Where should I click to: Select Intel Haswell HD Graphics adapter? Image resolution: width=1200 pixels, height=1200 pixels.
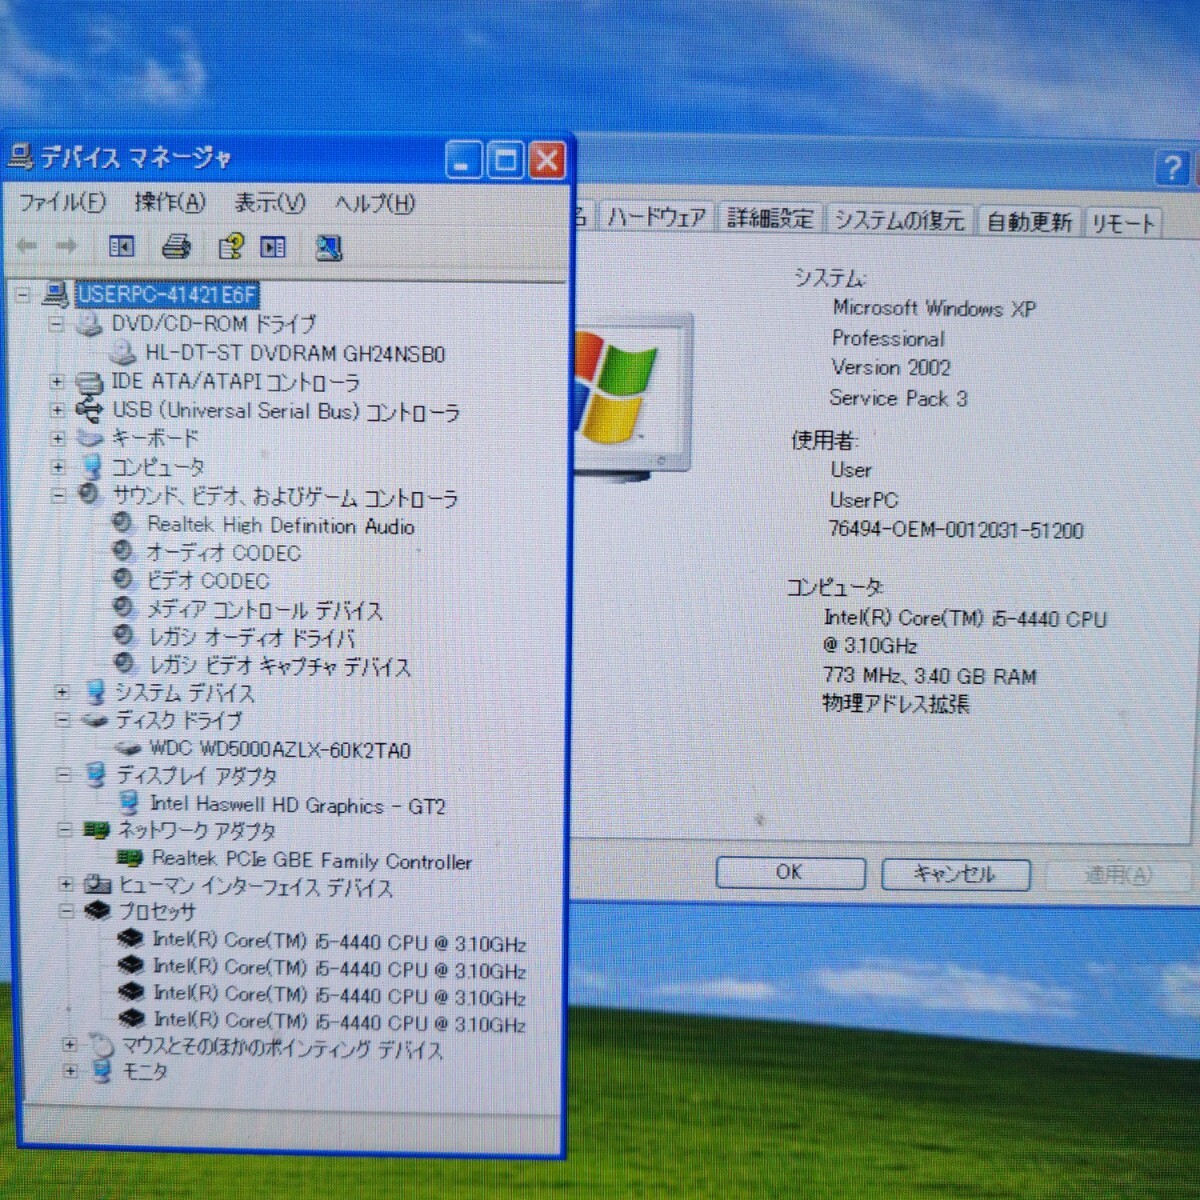click(x=298, y=805)
